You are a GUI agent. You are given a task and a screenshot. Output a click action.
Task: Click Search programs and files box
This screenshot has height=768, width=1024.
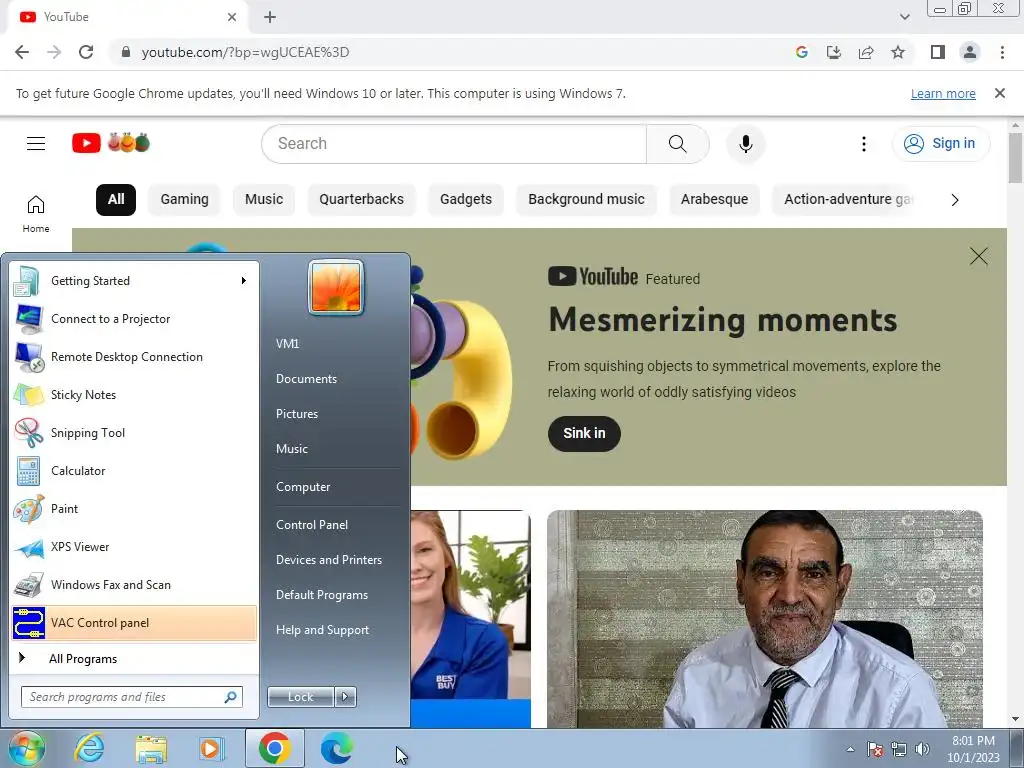click(132, 697)
